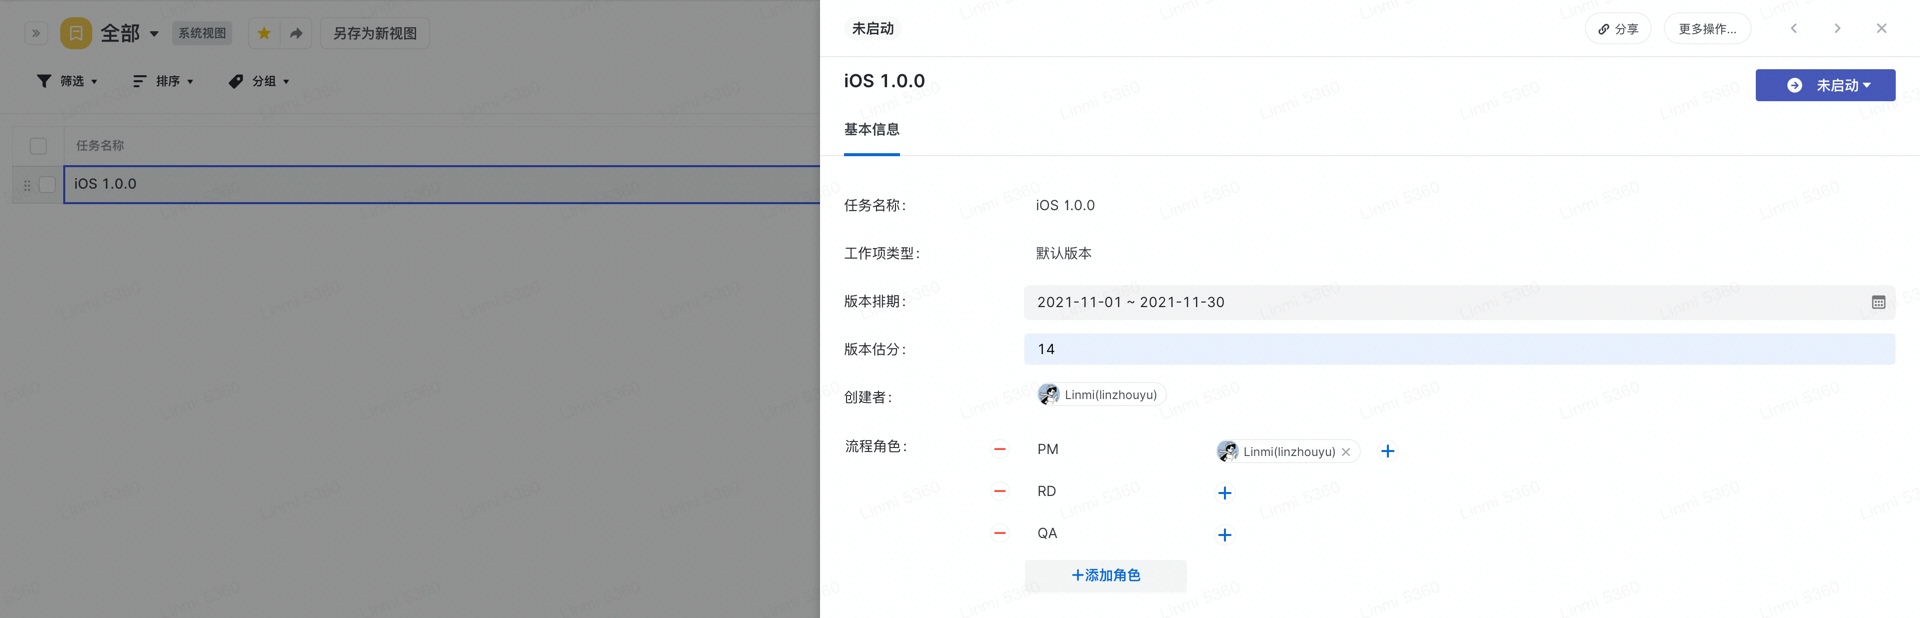This screenshot has height=618, width=1920.
Task: Click the 任务名称 column header
Action: (100, 146)
